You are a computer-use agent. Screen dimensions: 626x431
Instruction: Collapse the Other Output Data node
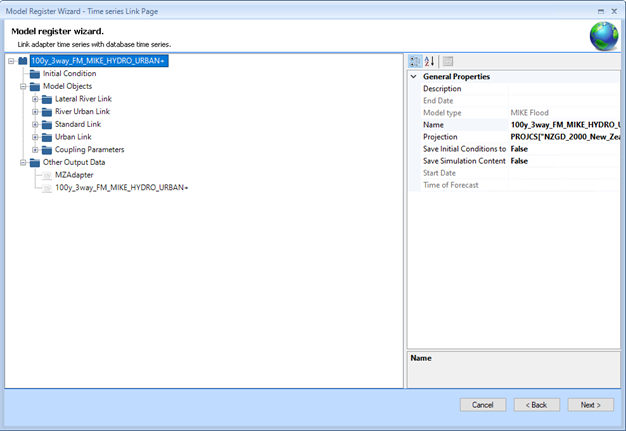tap(23, 162)
